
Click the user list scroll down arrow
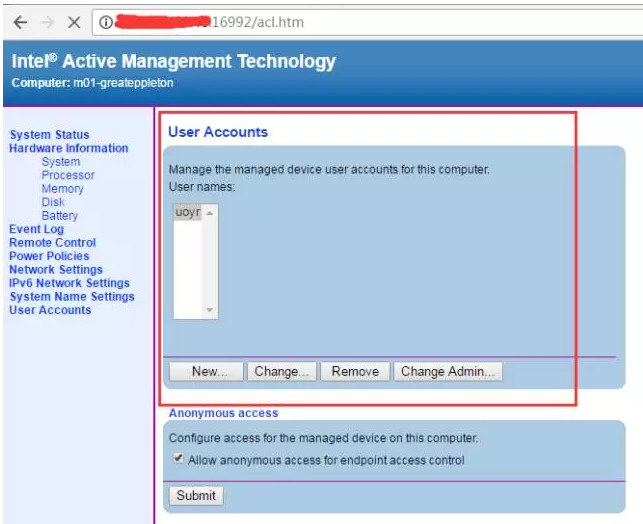(210, 310)
